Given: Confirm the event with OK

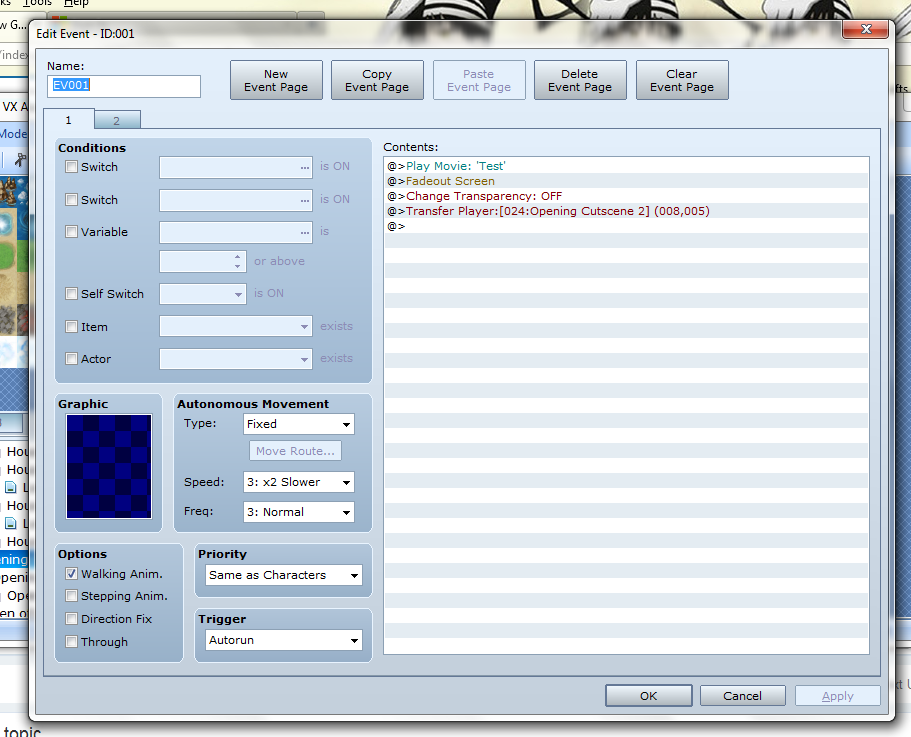Looking at the screenshot, I should click(x=648, y=696).
